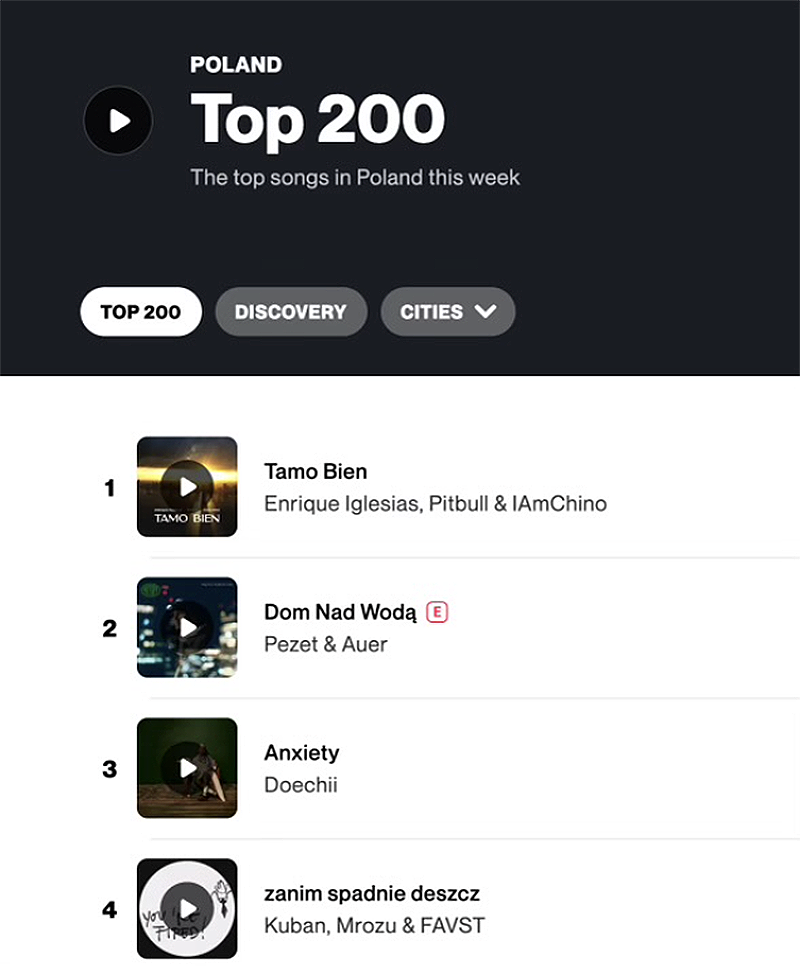Image resolution: width=800 pixels, height=966 pixels.
Task: Click artists Enrique Iglesias, Pitbull & IAmChino
Action: pyautogui.click(x=435, y=504)
